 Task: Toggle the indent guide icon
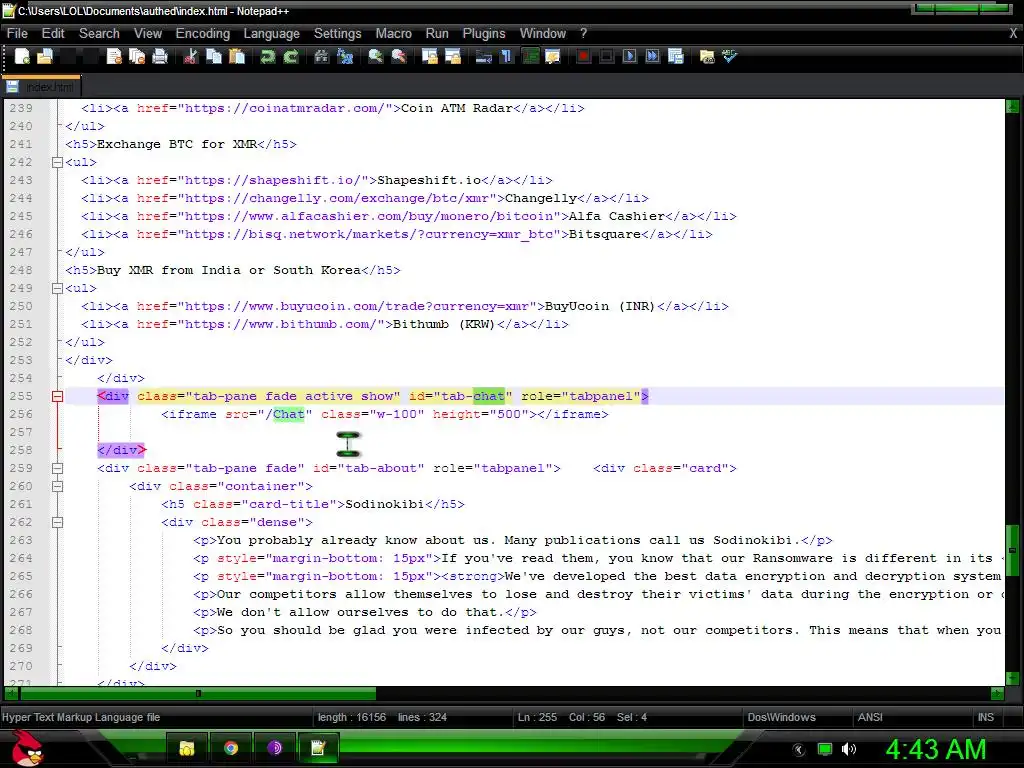coord(530,57)
